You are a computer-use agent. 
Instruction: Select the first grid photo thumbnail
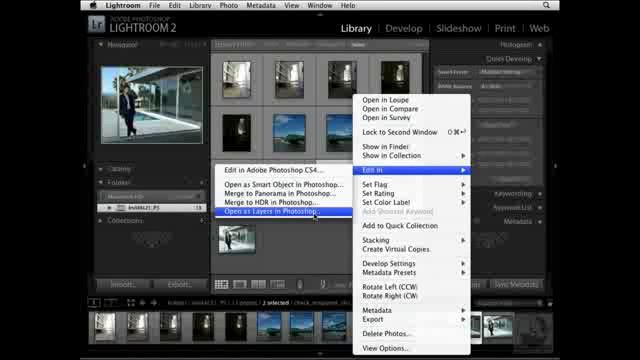237,79
